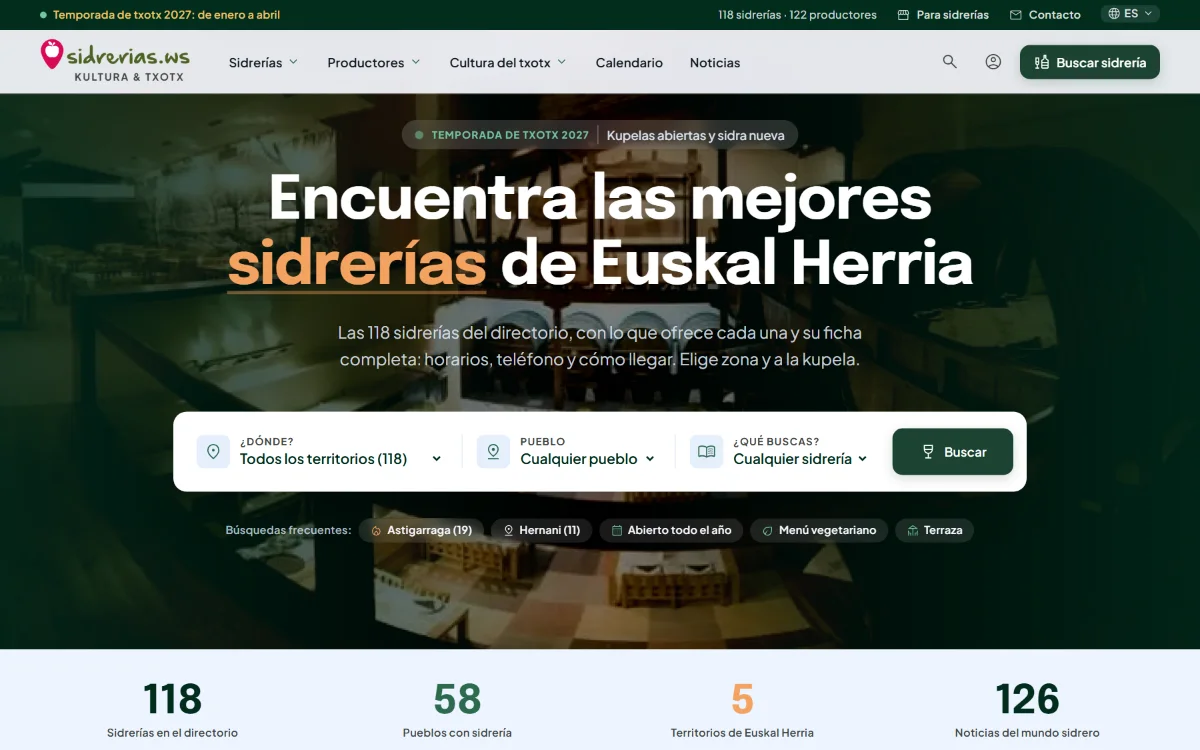The width and height of the screenshot is (1200, 750).
Task: Click the map pin icon beside ¿Dónde?
Action: (x=213, y=452)
